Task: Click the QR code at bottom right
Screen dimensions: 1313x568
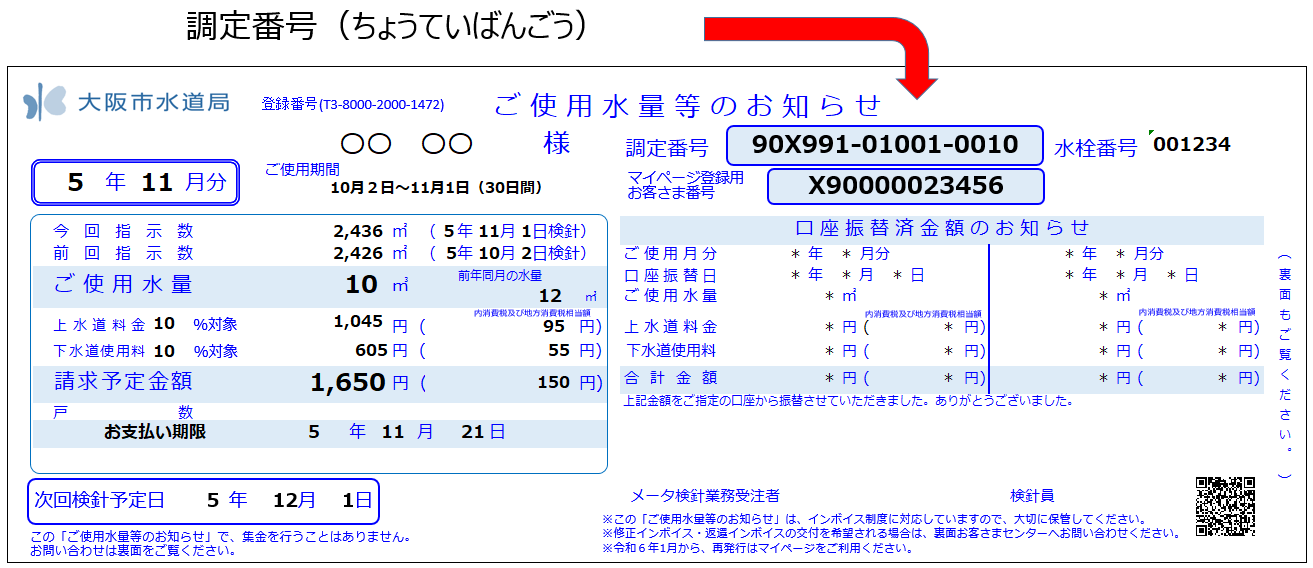Action: pyautogui.click(x=1225, y=506)
